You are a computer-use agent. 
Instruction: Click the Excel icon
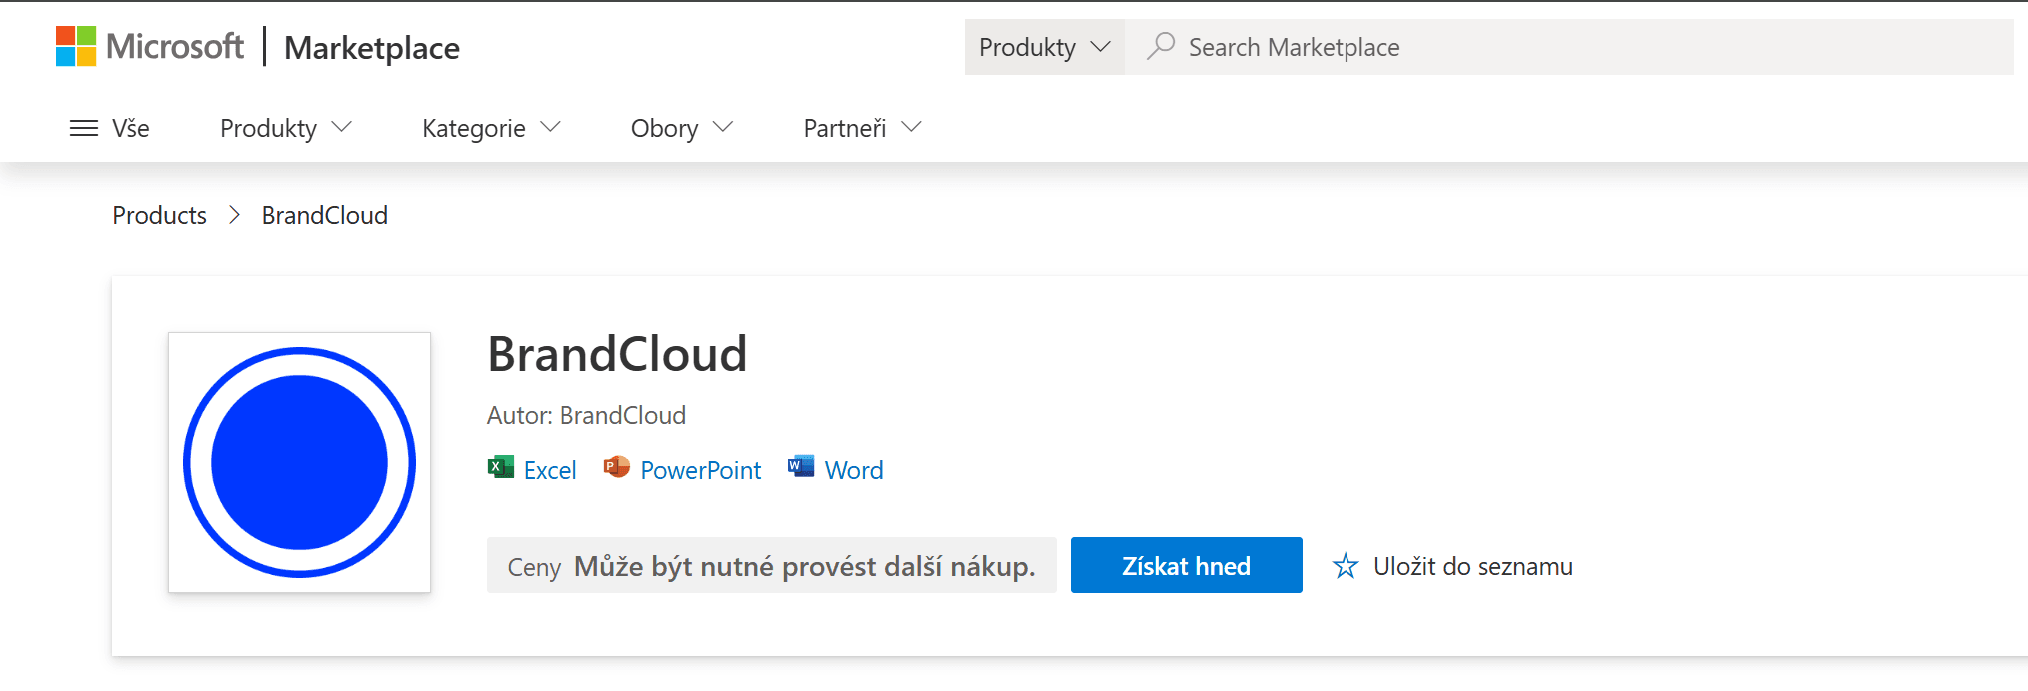501,467
